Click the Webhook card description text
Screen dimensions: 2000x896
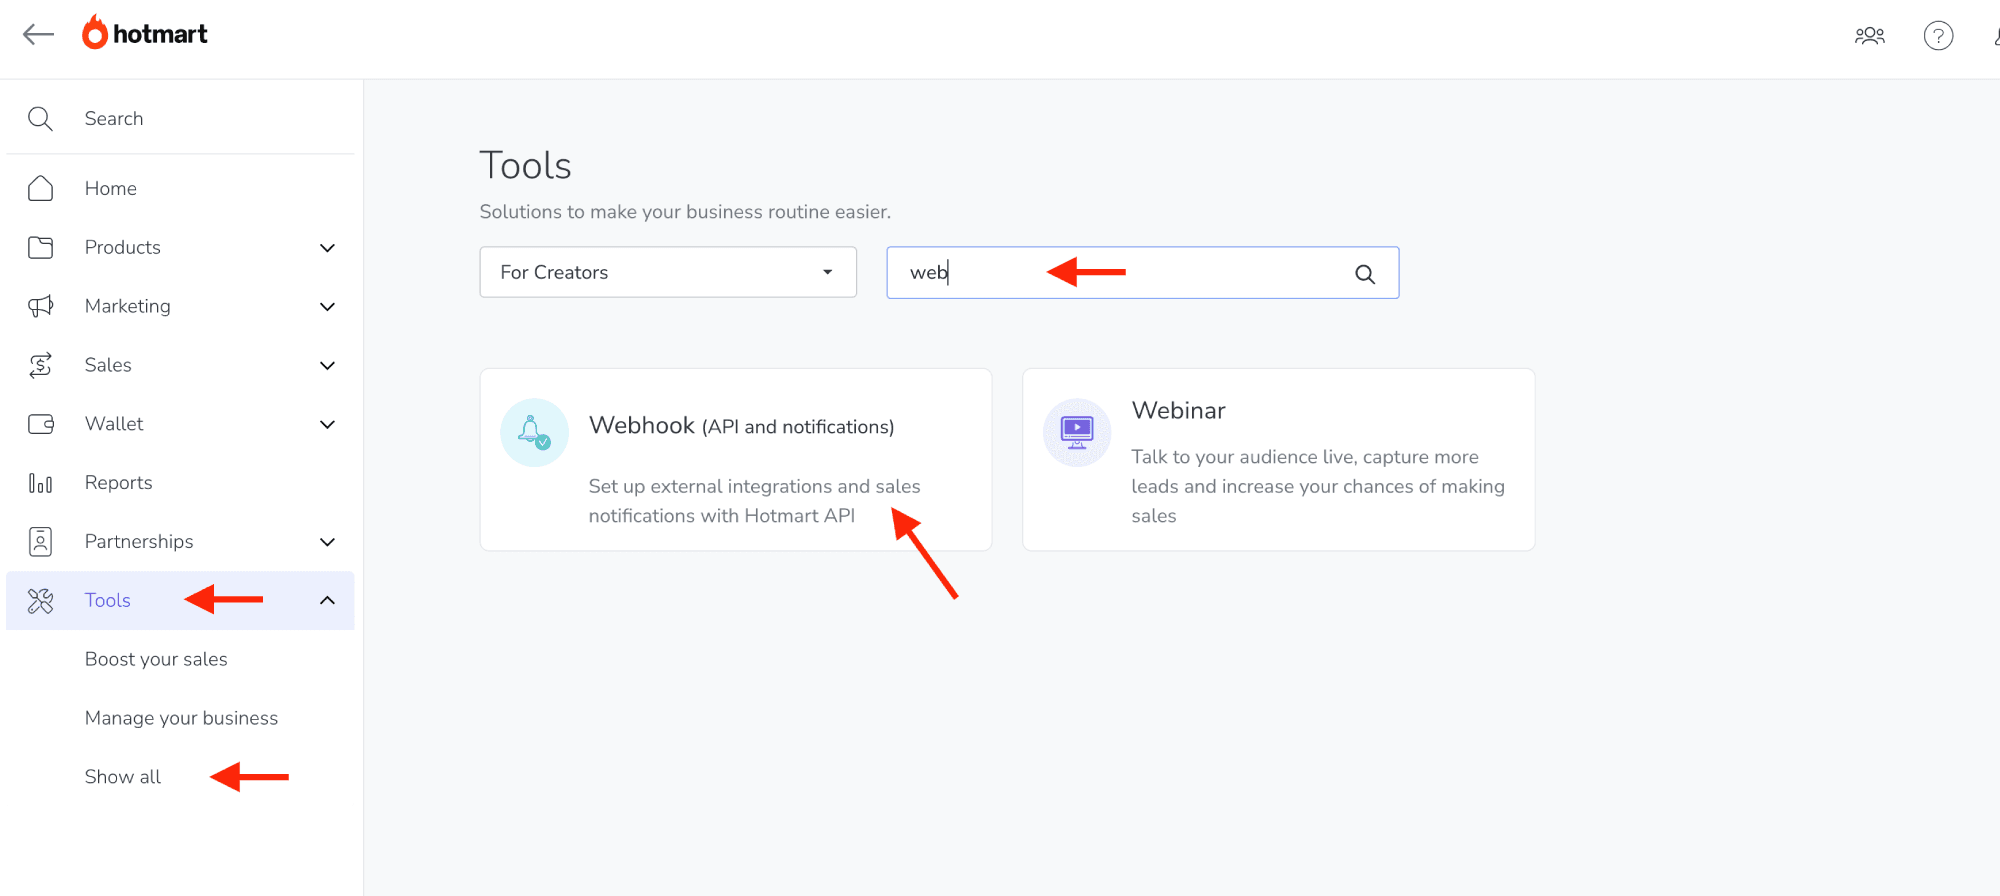[x=754, y=501]
